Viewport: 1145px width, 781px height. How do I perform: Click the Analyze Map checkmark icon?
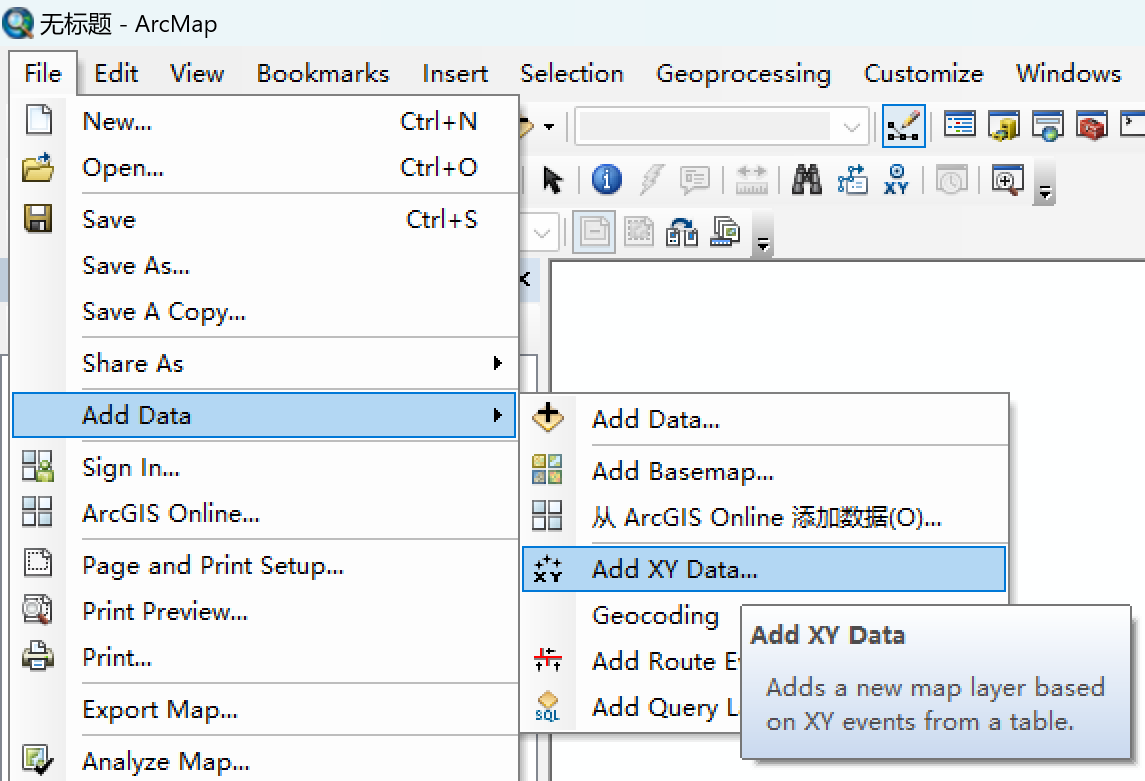click(37, 760)
